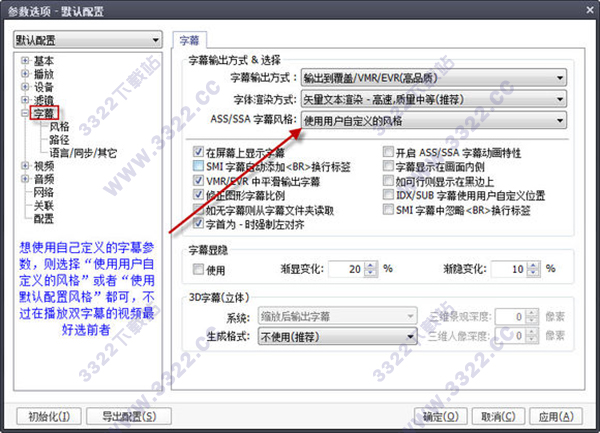600x433 pixels.
Task: Uncheck 在屏幕上显示字幕
Action: pos(198,152)
